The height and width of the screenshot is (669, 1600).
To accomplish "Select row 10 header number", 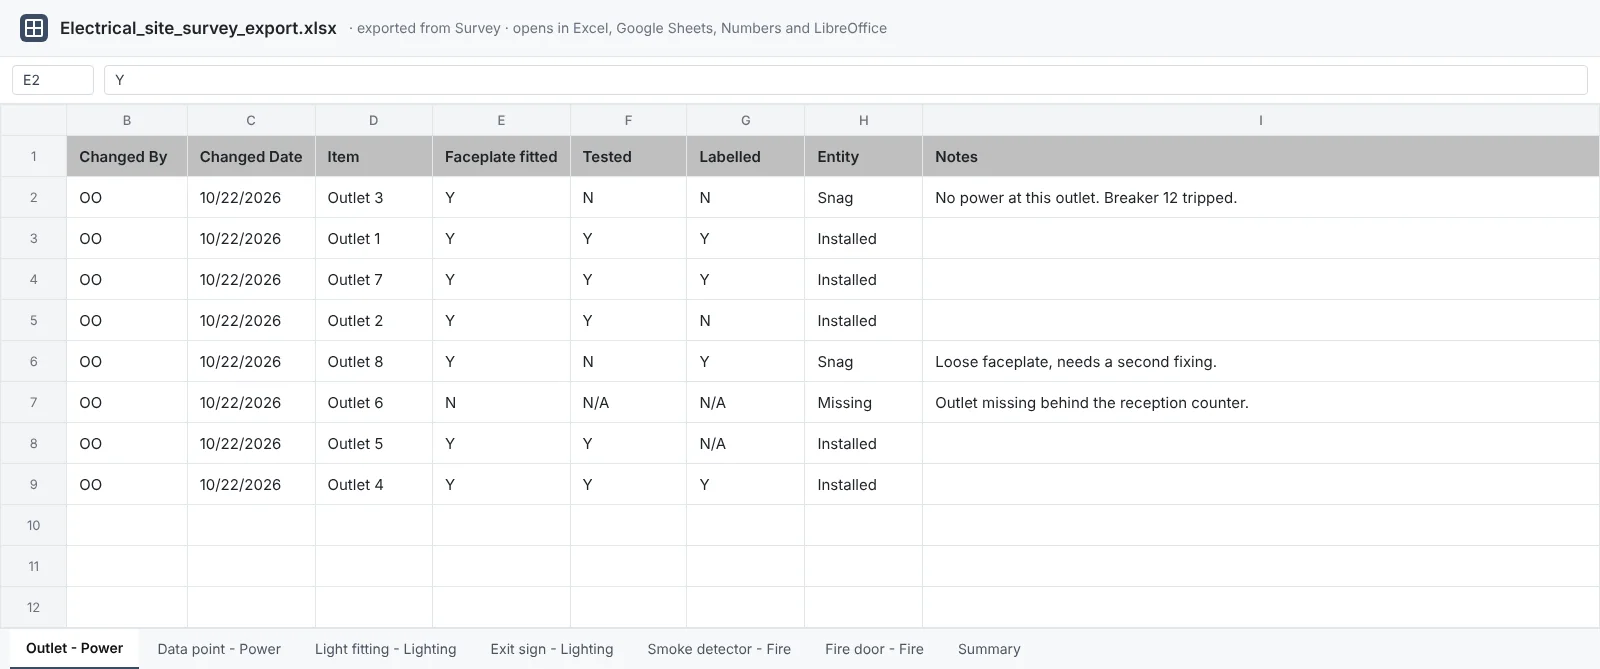I will coord(34,525).
